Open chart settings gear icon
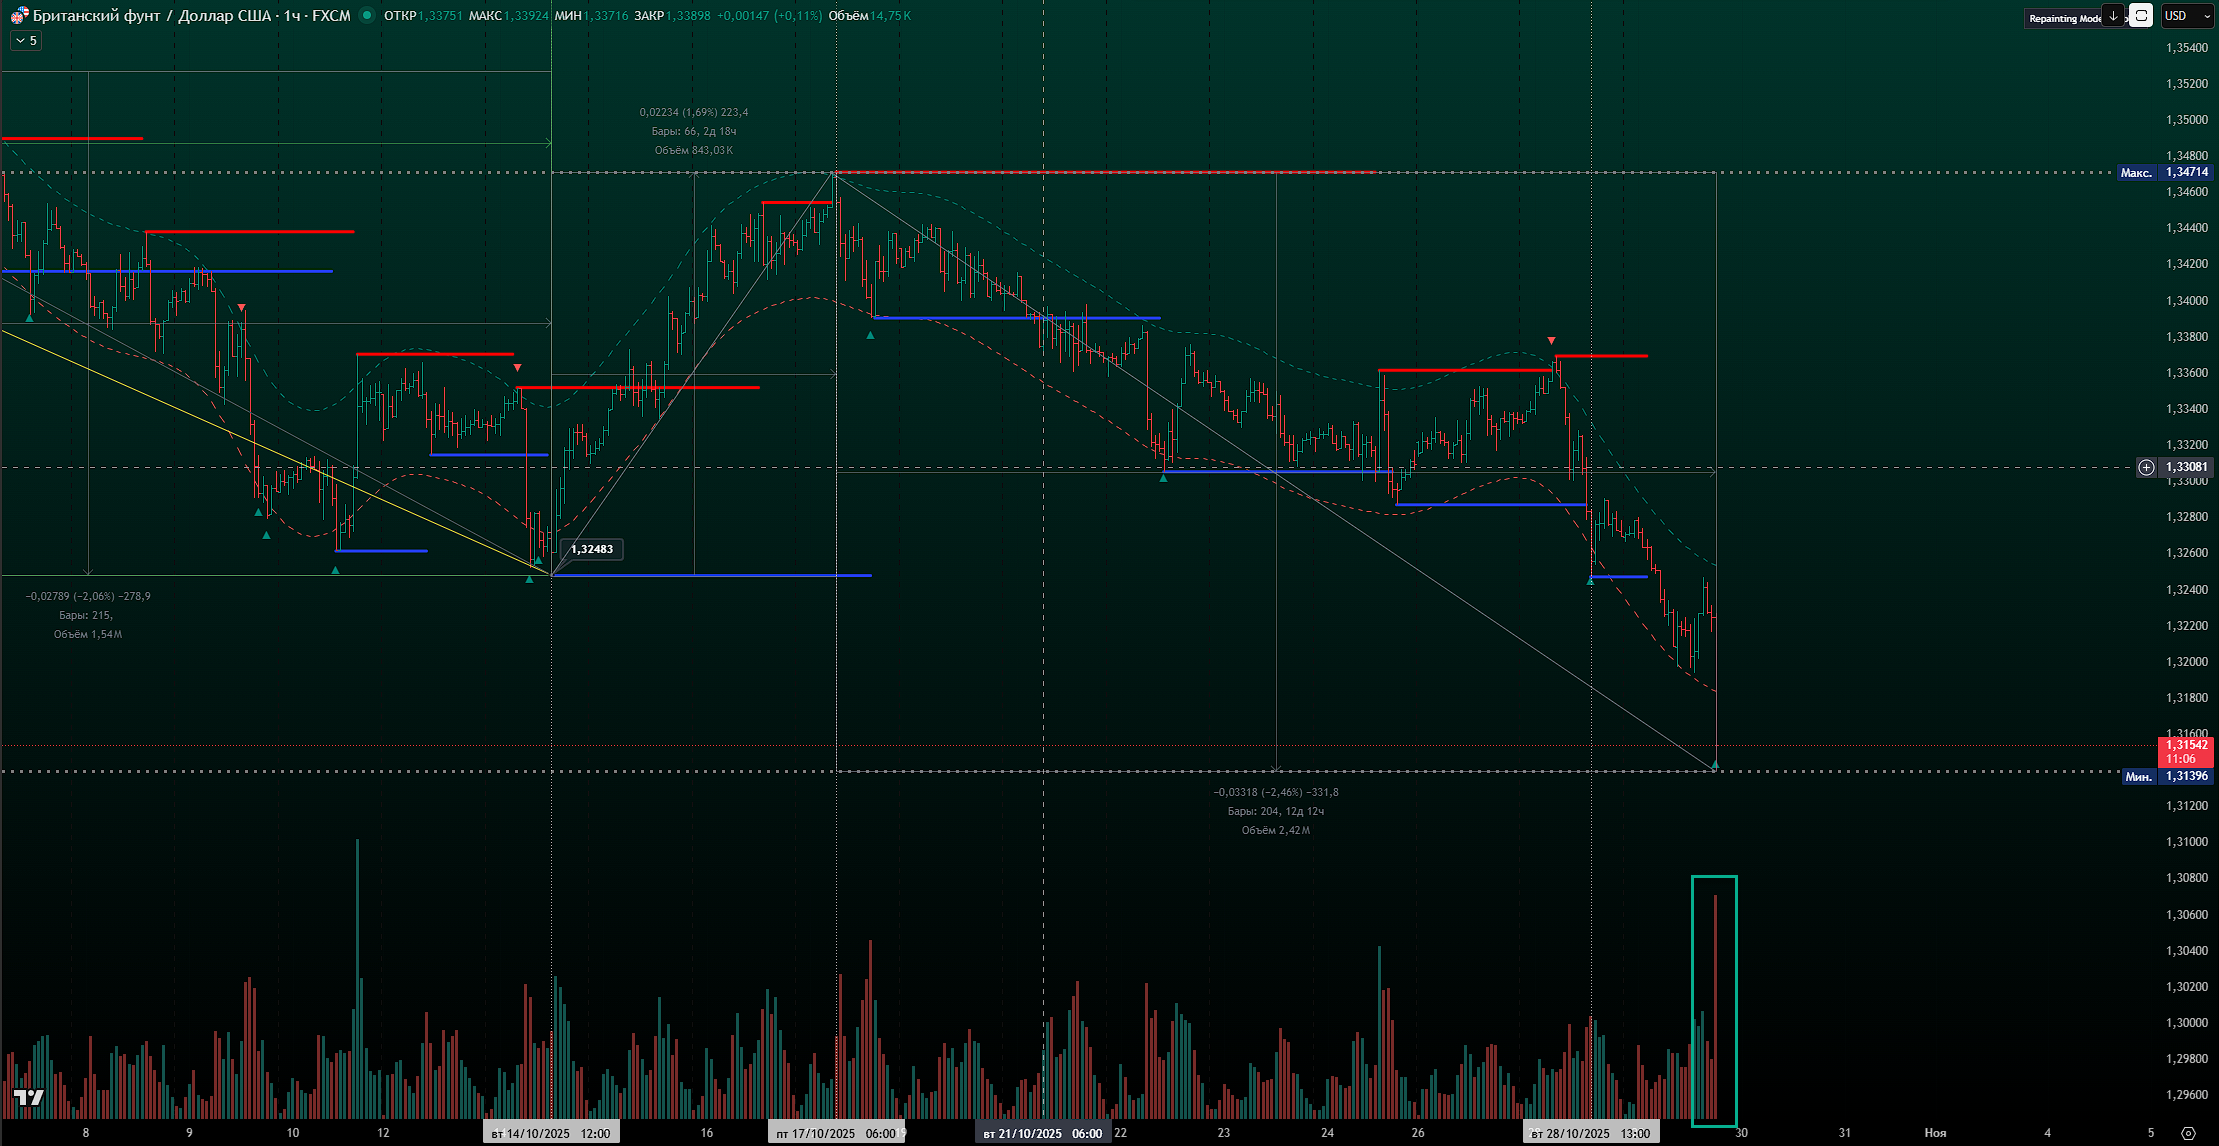The width and height of the screenshot is (2219, 1146). [2188, 1133]
